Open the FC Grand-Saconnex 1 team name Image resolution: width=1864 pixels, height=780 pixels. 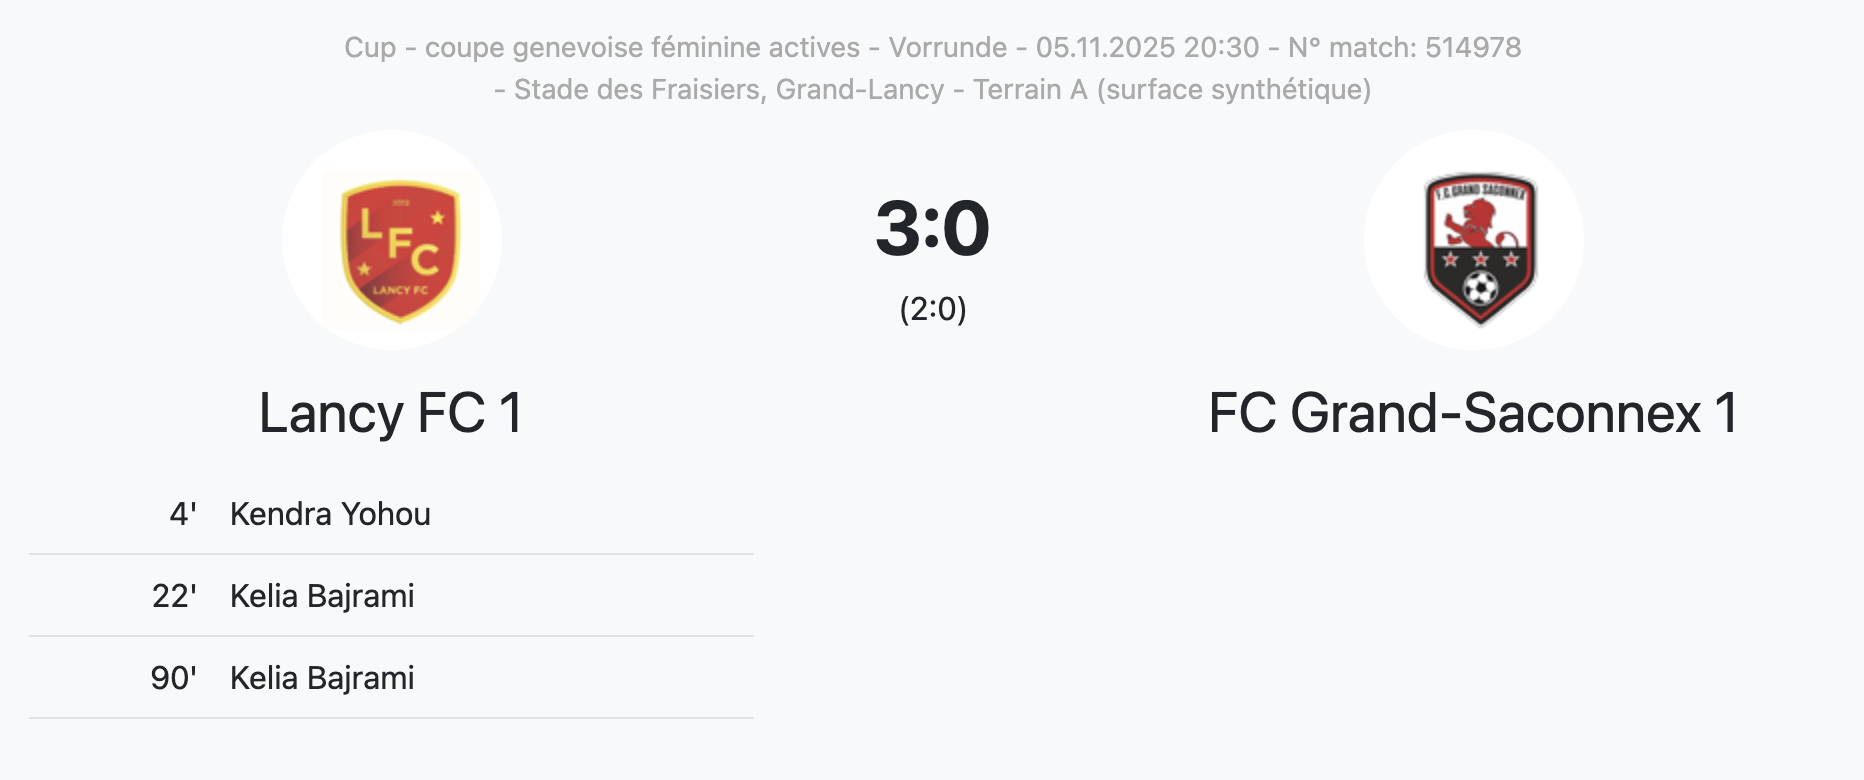click(1472, 413)
